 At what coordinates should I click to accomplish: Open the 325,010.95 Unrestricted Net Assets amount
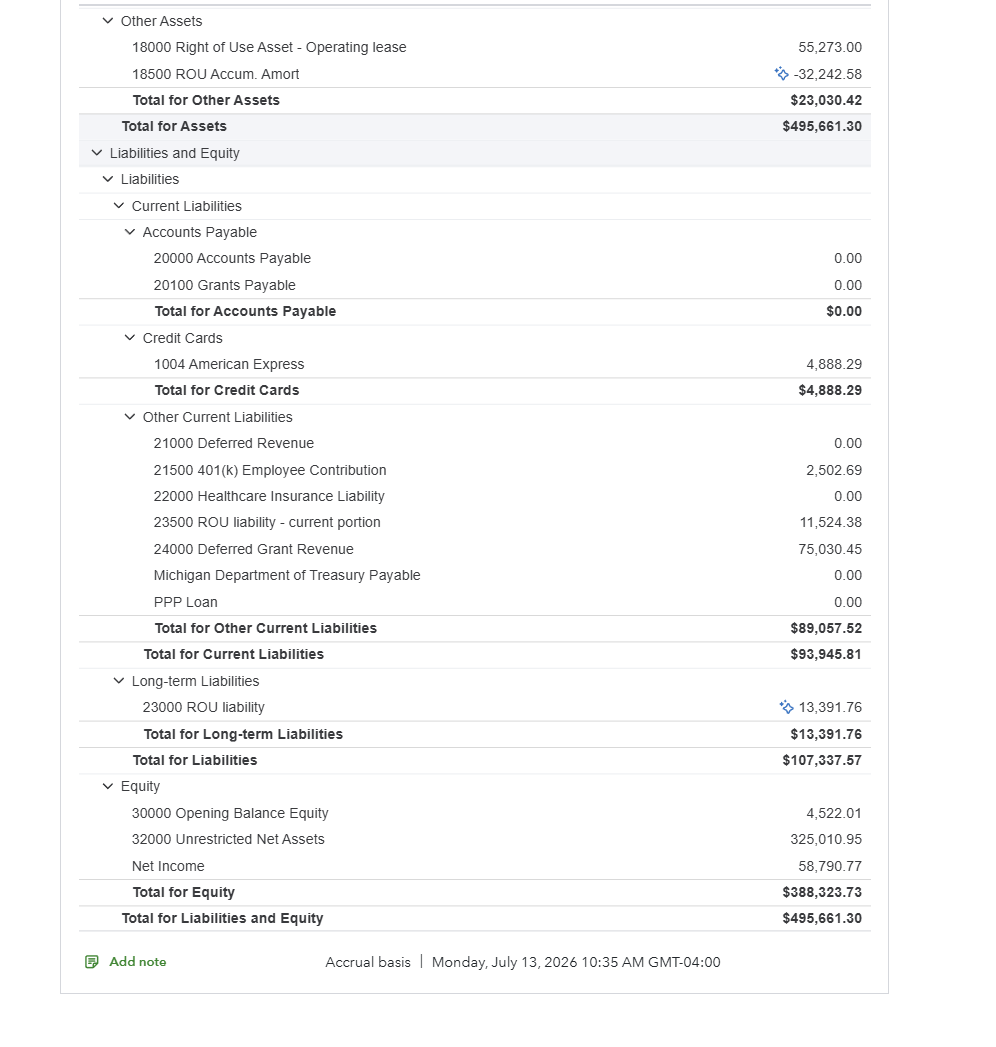(x=826, y=839)
